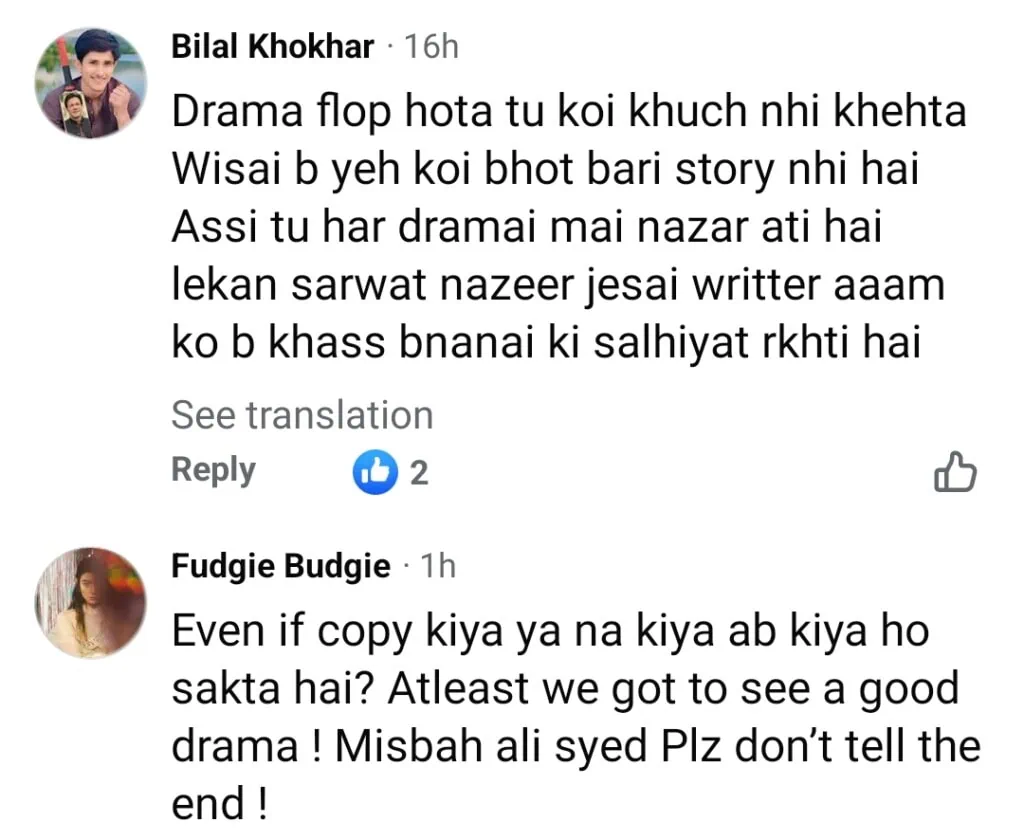This screenshot has width=1024, height=840.
Task: Reply to Bilal Khokhar's comment
Action: pos(213,470)
